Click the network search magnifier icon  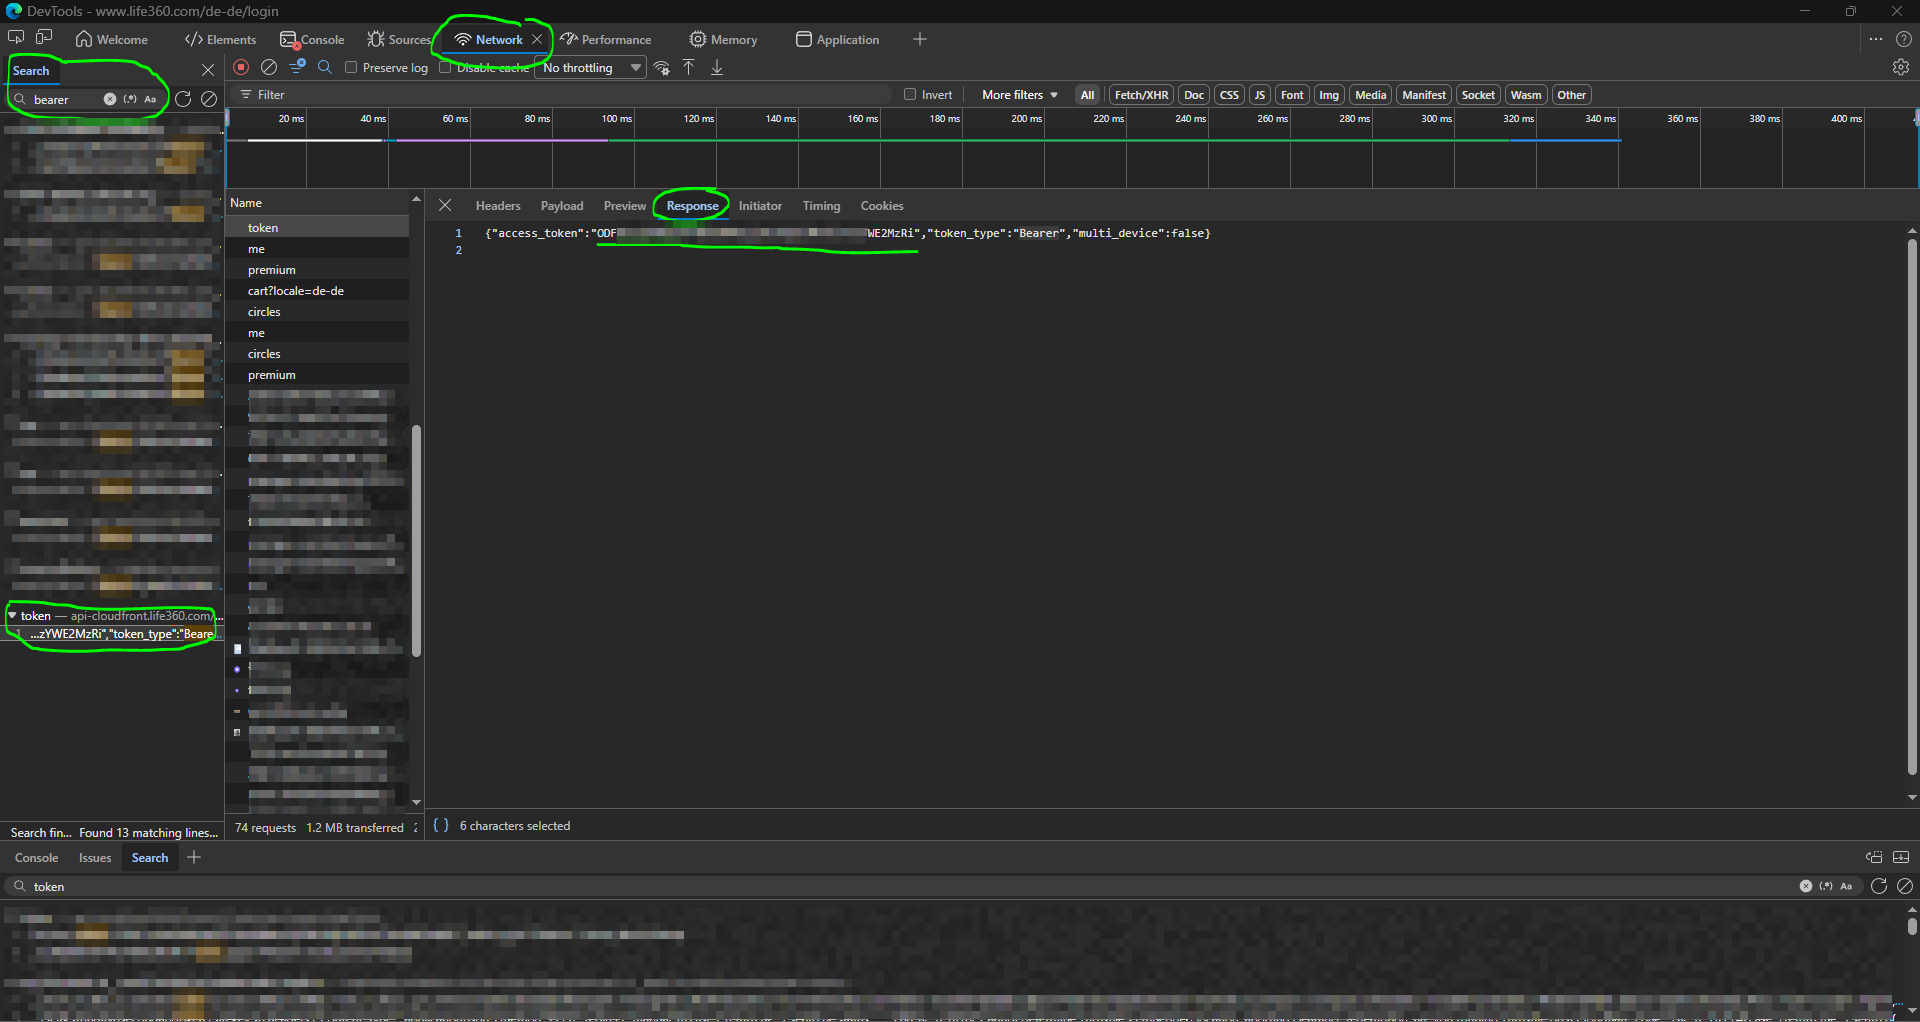point(325,67)
